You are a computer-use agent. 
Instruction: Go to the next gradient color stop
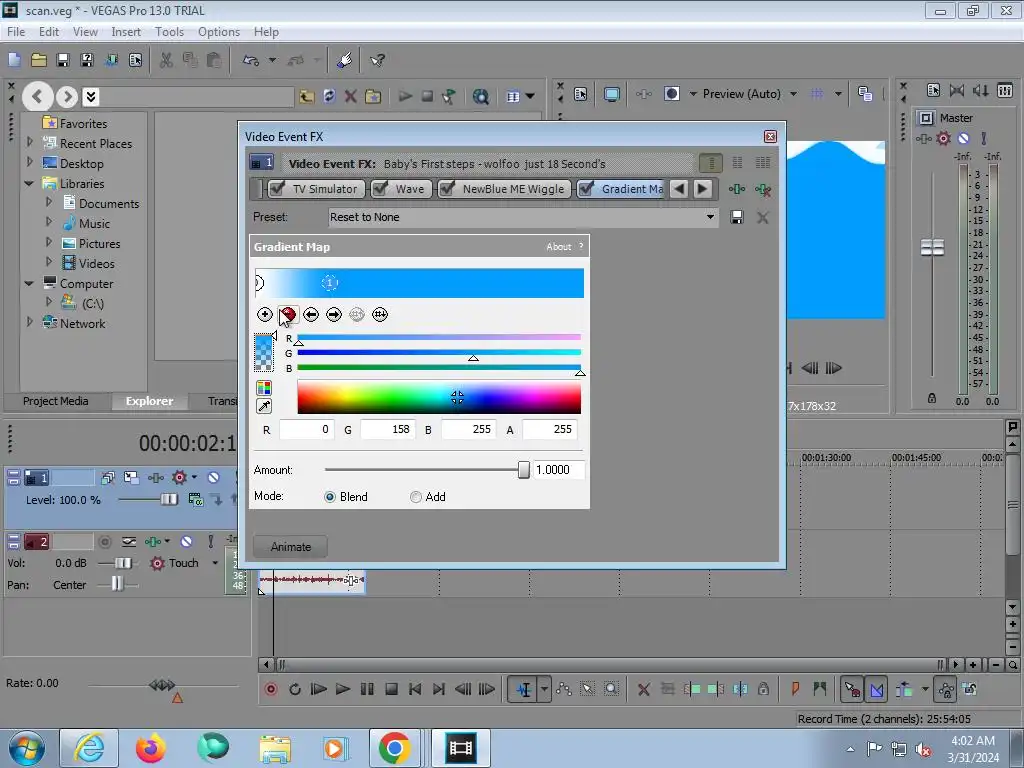click(x=334, y=315)
